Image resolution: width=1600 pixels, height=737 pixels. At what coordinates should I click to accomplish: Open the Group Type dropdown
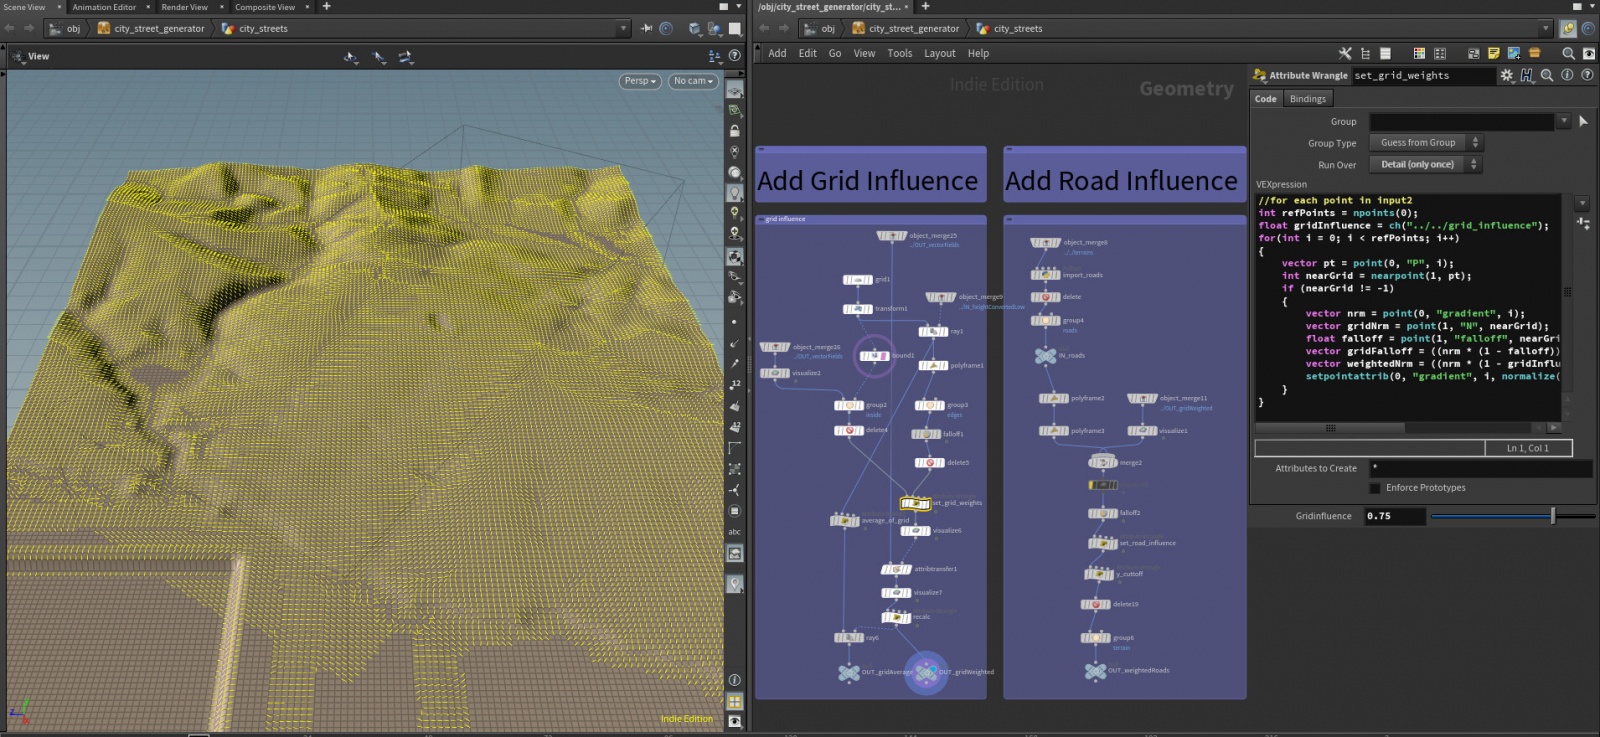click(1425, 143)
